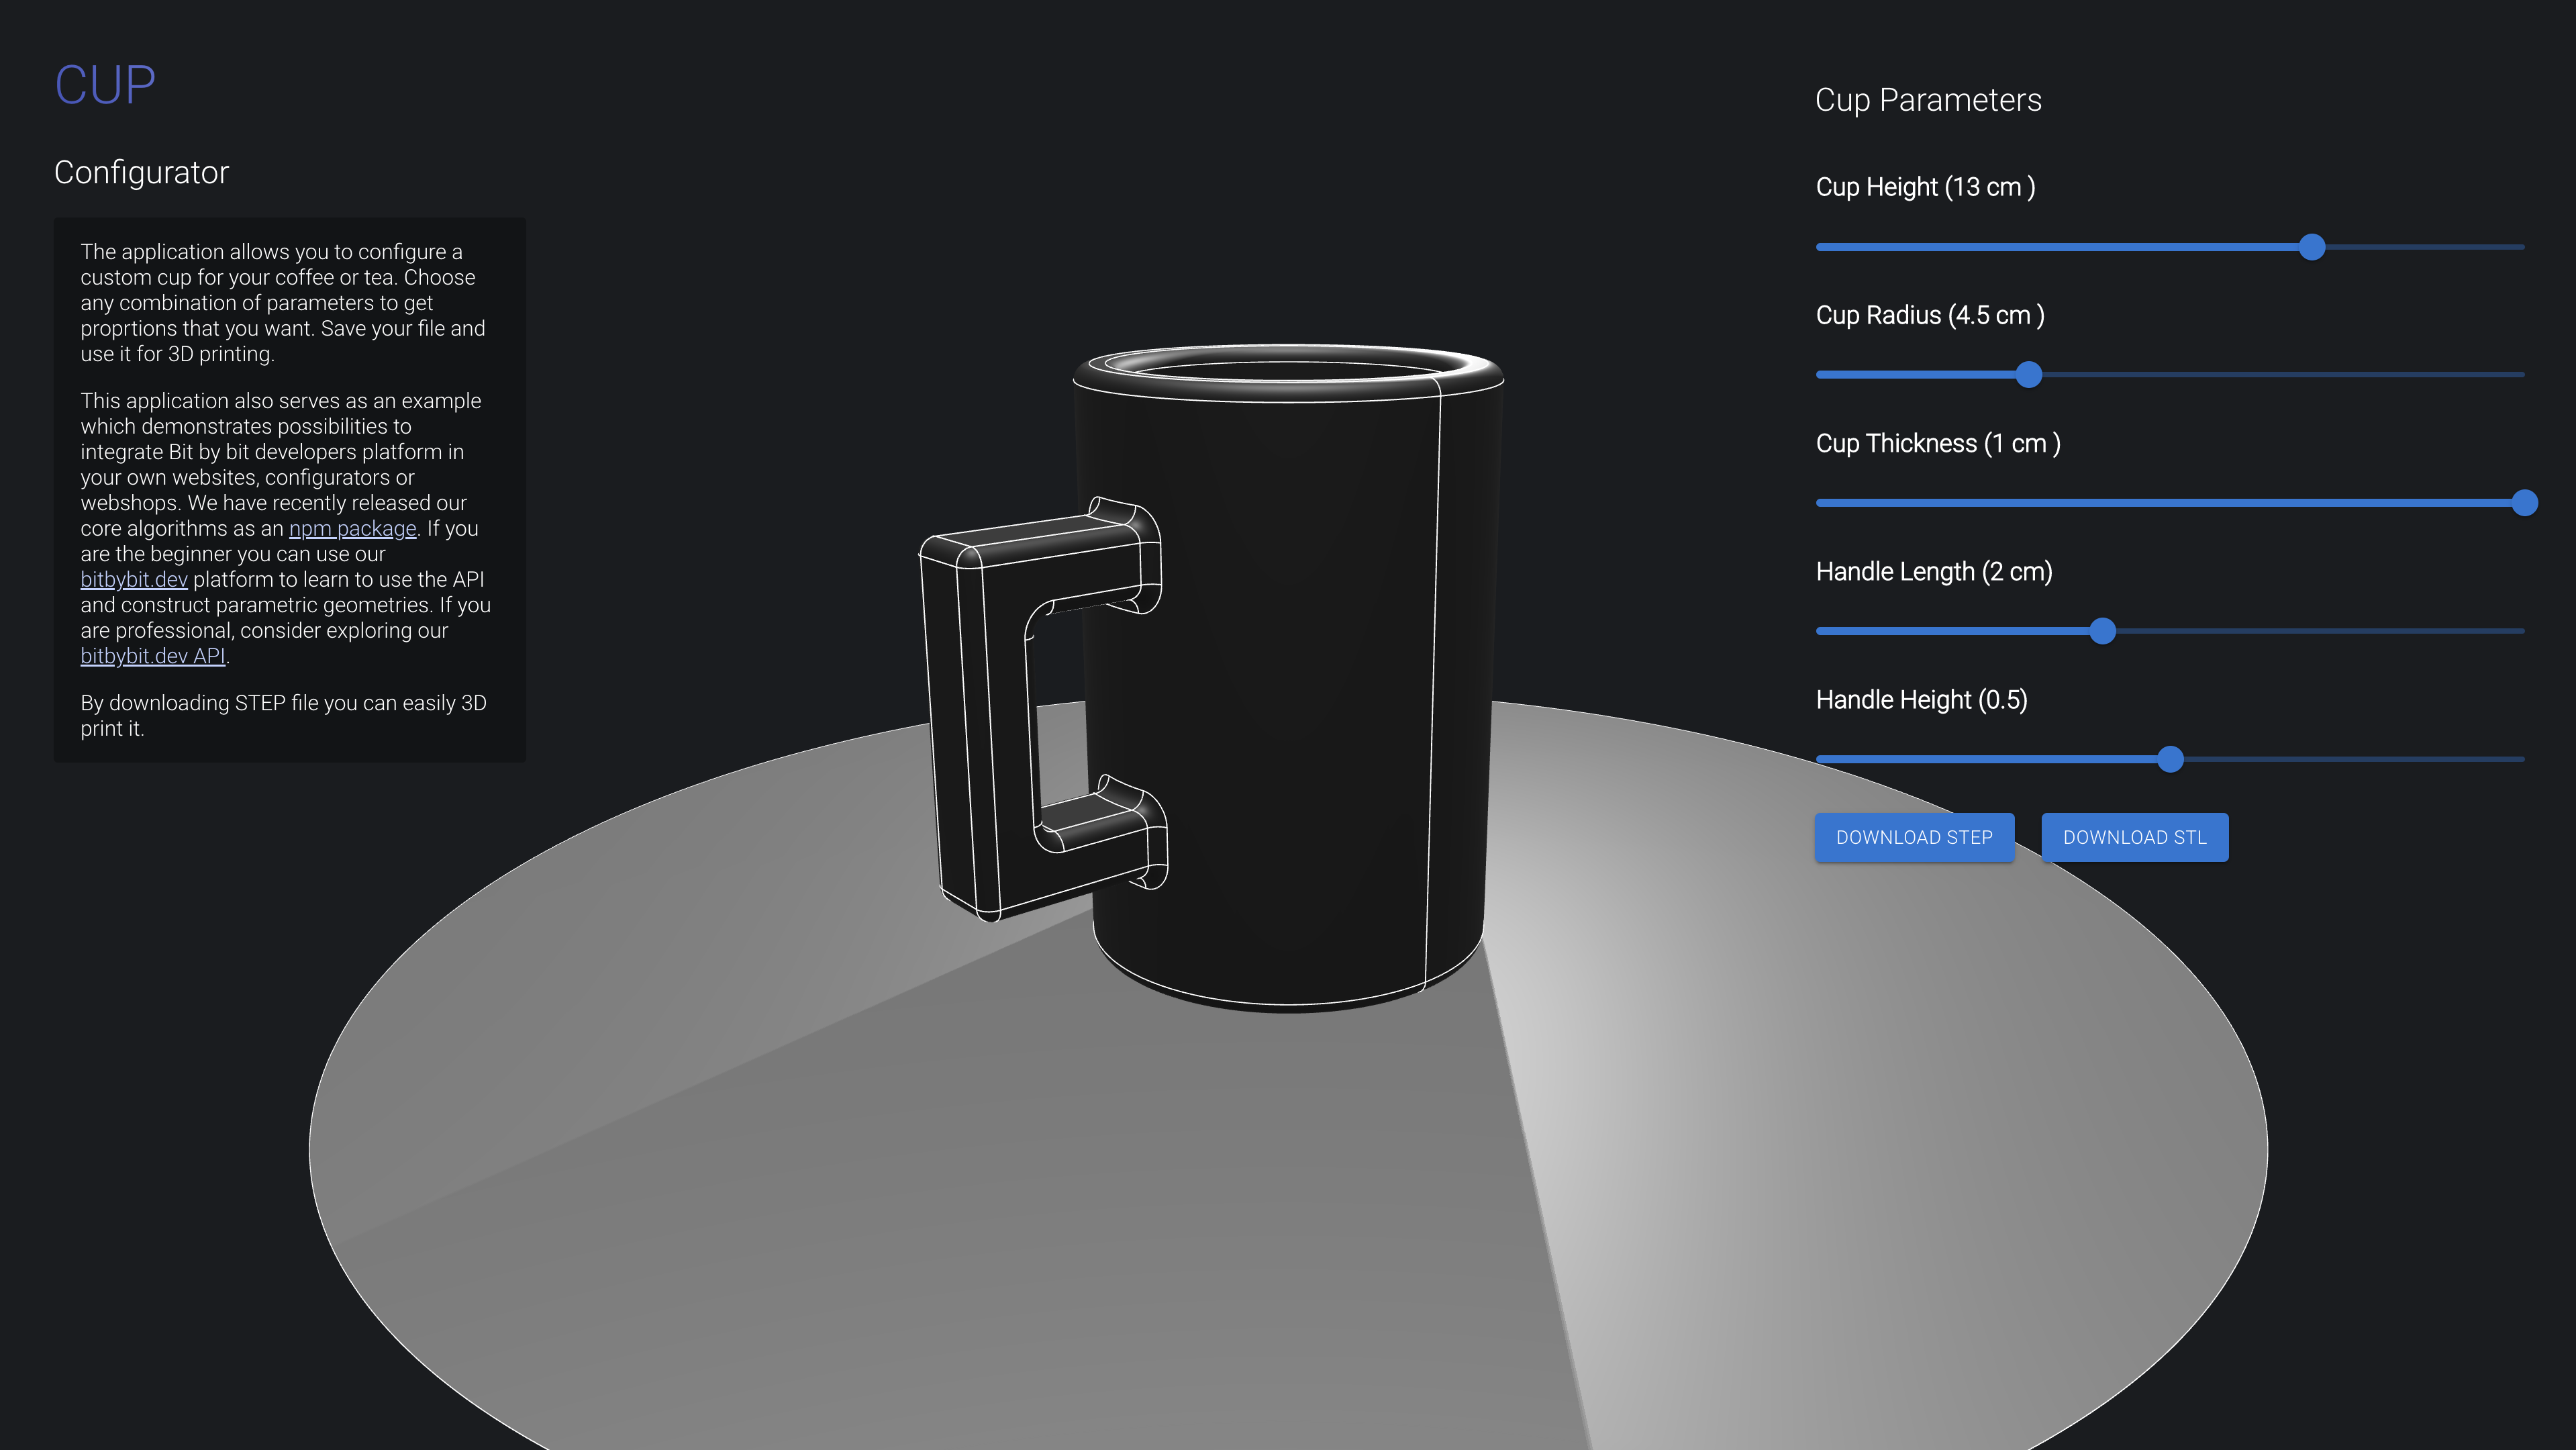Click the CUP title heading

tap(105, 85)
